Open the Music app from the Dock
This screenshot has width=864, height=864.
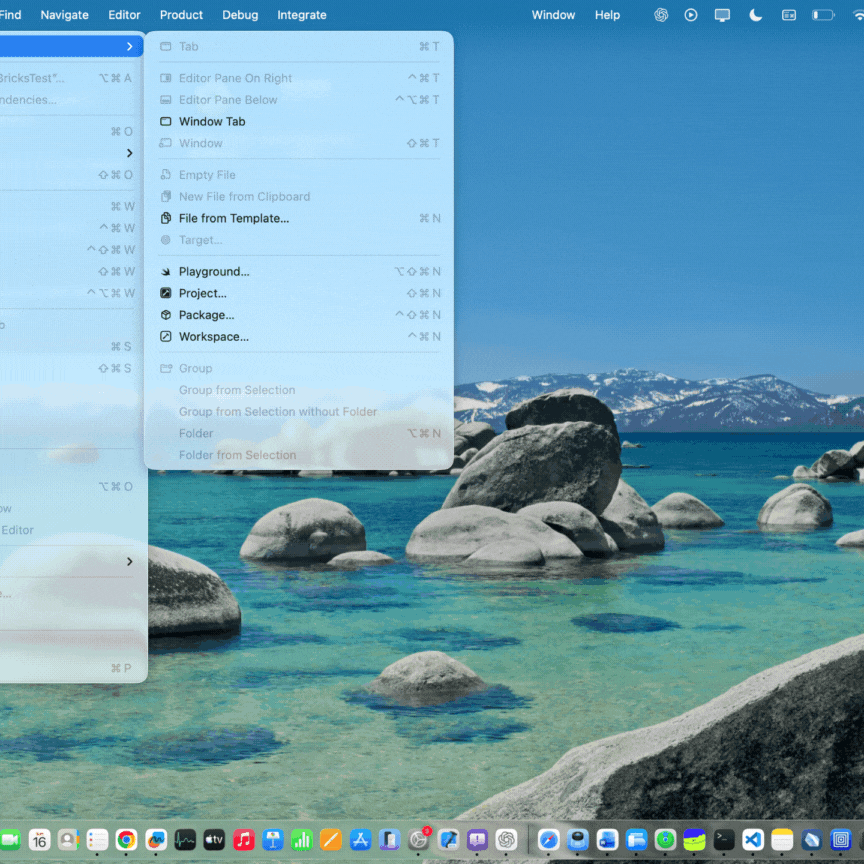(x=244, y=842)
